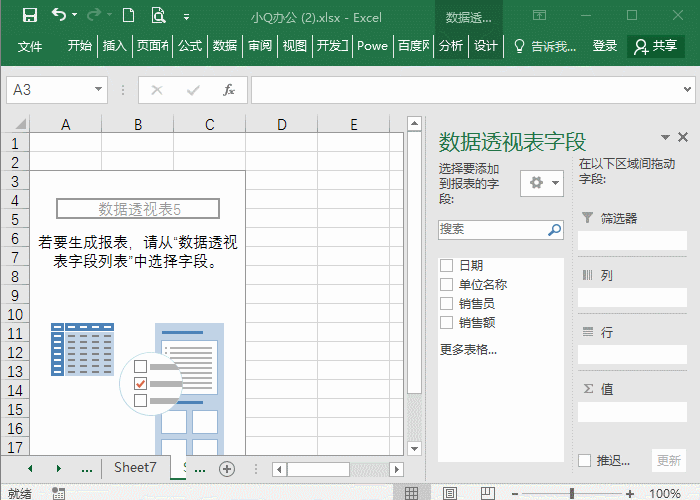Check the 销售员 field checkbox

[x=446, y=304]
